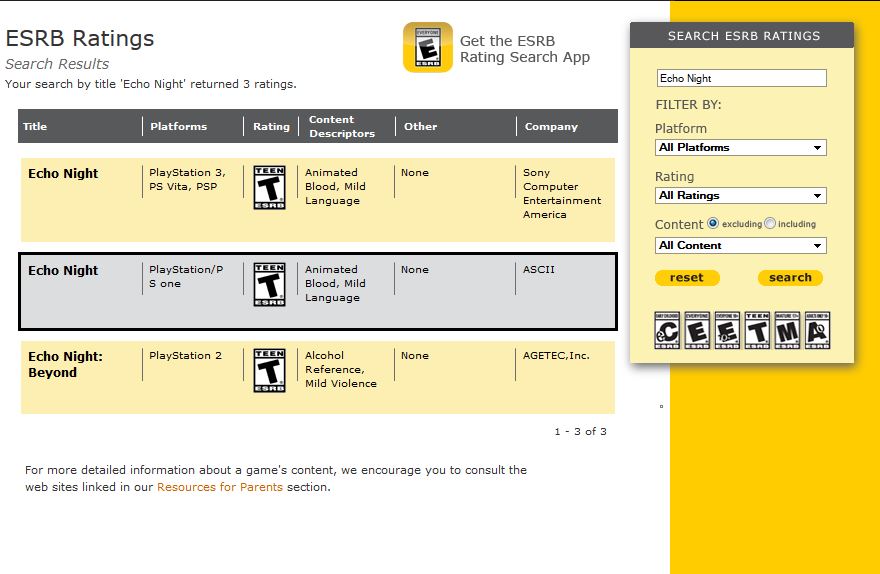
Task: Click '1 - 3 of 3' pagination text
Action: point(580,431)
